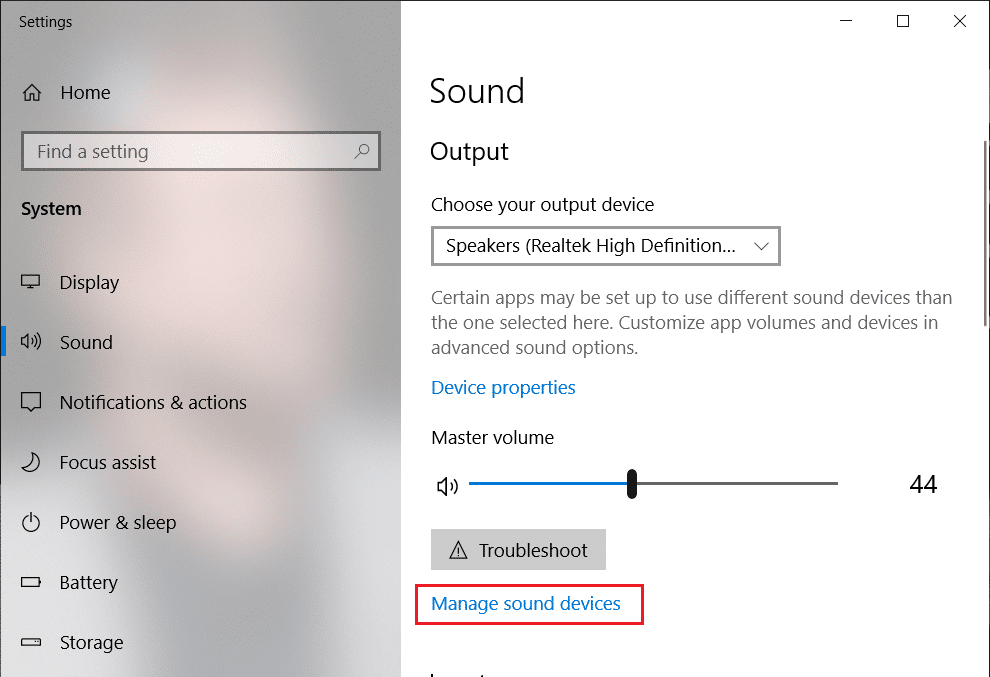Click the vertical scrollbar on the right
This screenshot has width=990, height=677.
(985, 230)
